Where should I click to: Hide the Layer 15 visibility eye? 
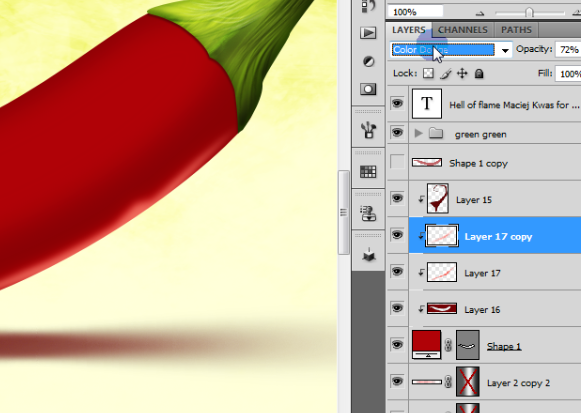(x=397, y=198)
